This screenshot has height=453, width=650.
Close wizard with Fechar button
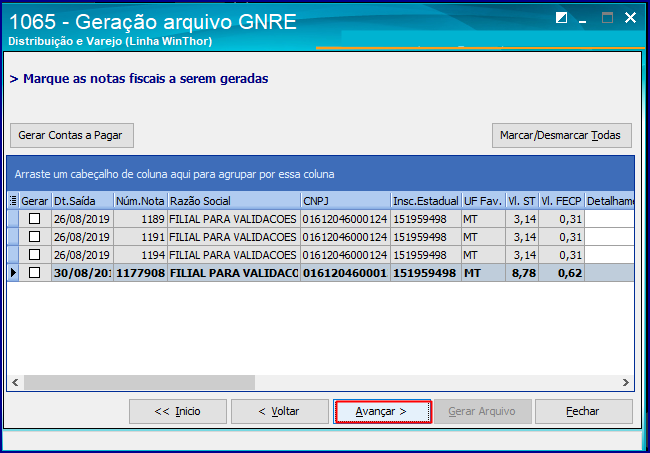(x=584, y=411)
